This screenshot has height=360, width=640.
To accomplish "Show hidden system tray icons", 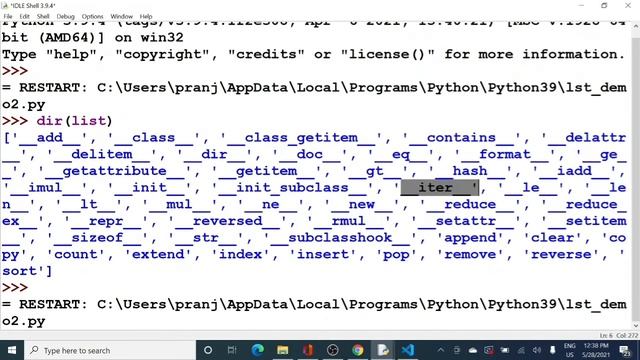I will pos(440,350).
